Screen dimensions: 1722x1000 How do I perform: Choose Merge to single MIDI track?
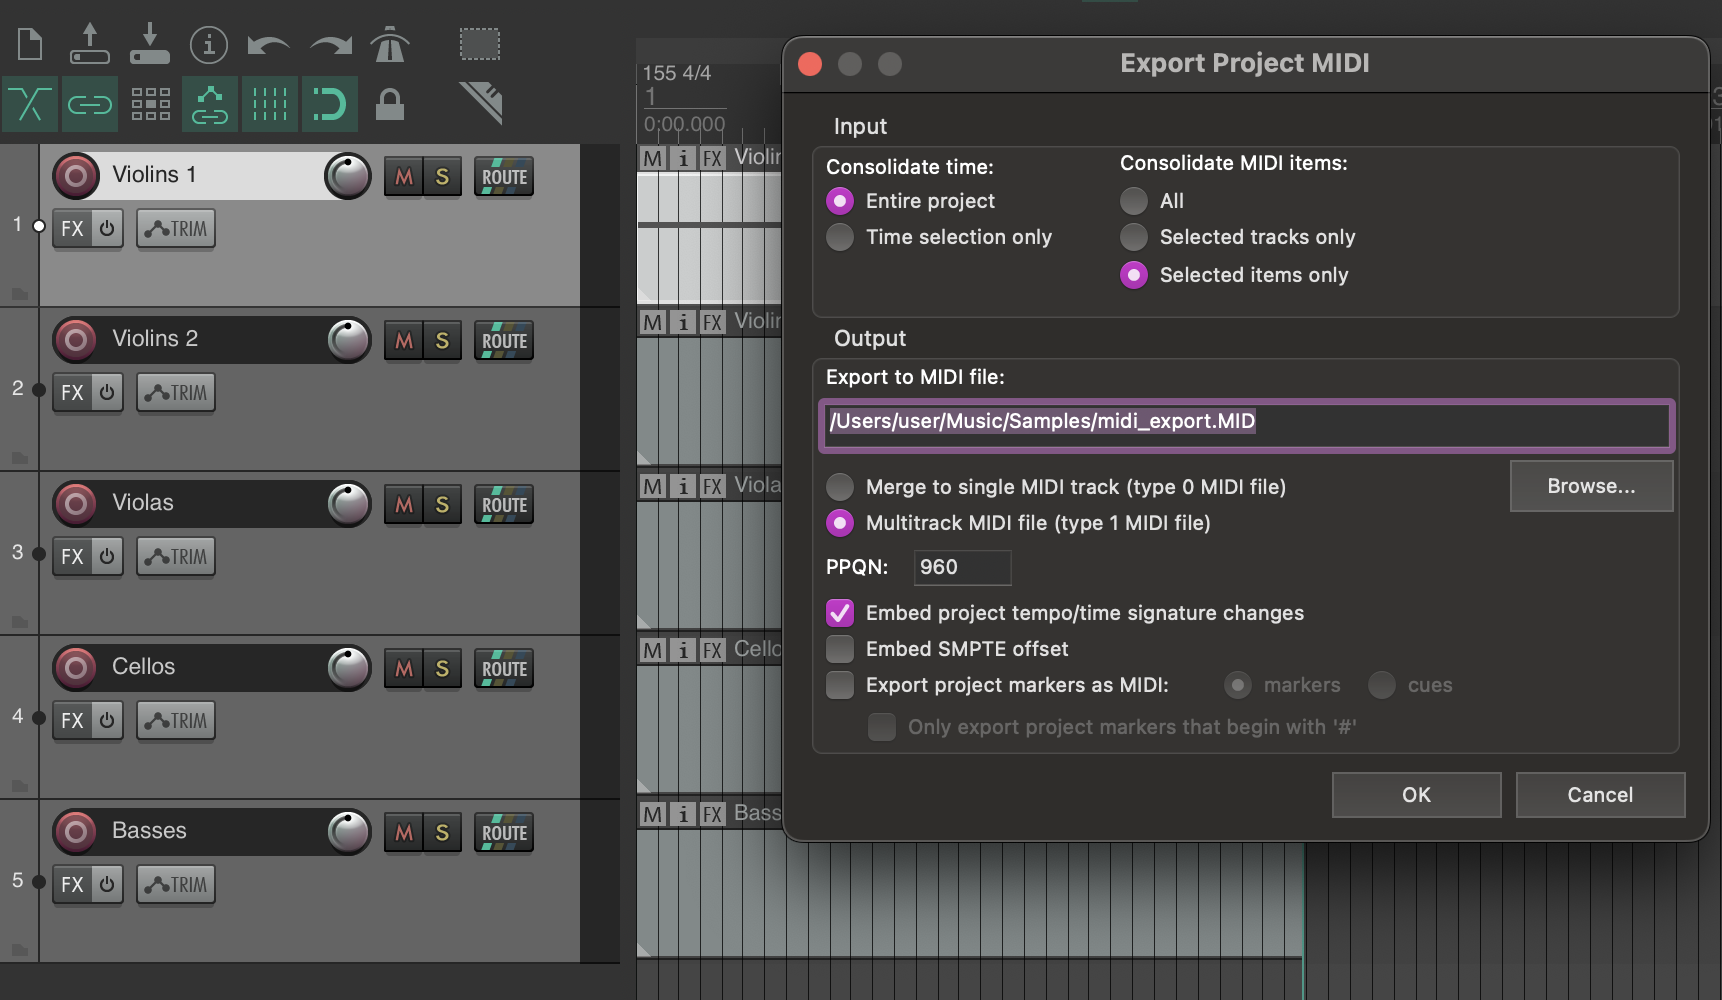(840, 487)
